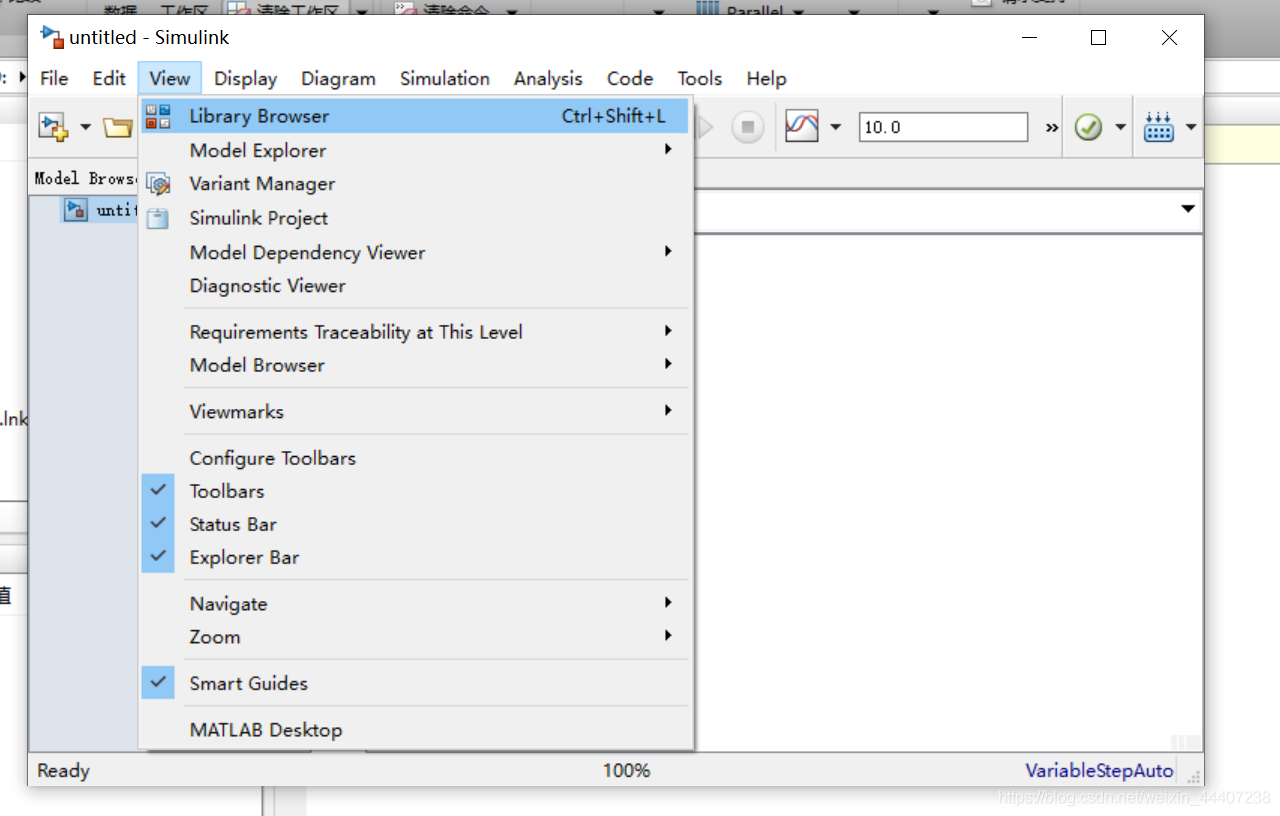Expand the Zoom submenu
The width and height of the screenshot is (1280, 816).
click(x=415, y=636)
